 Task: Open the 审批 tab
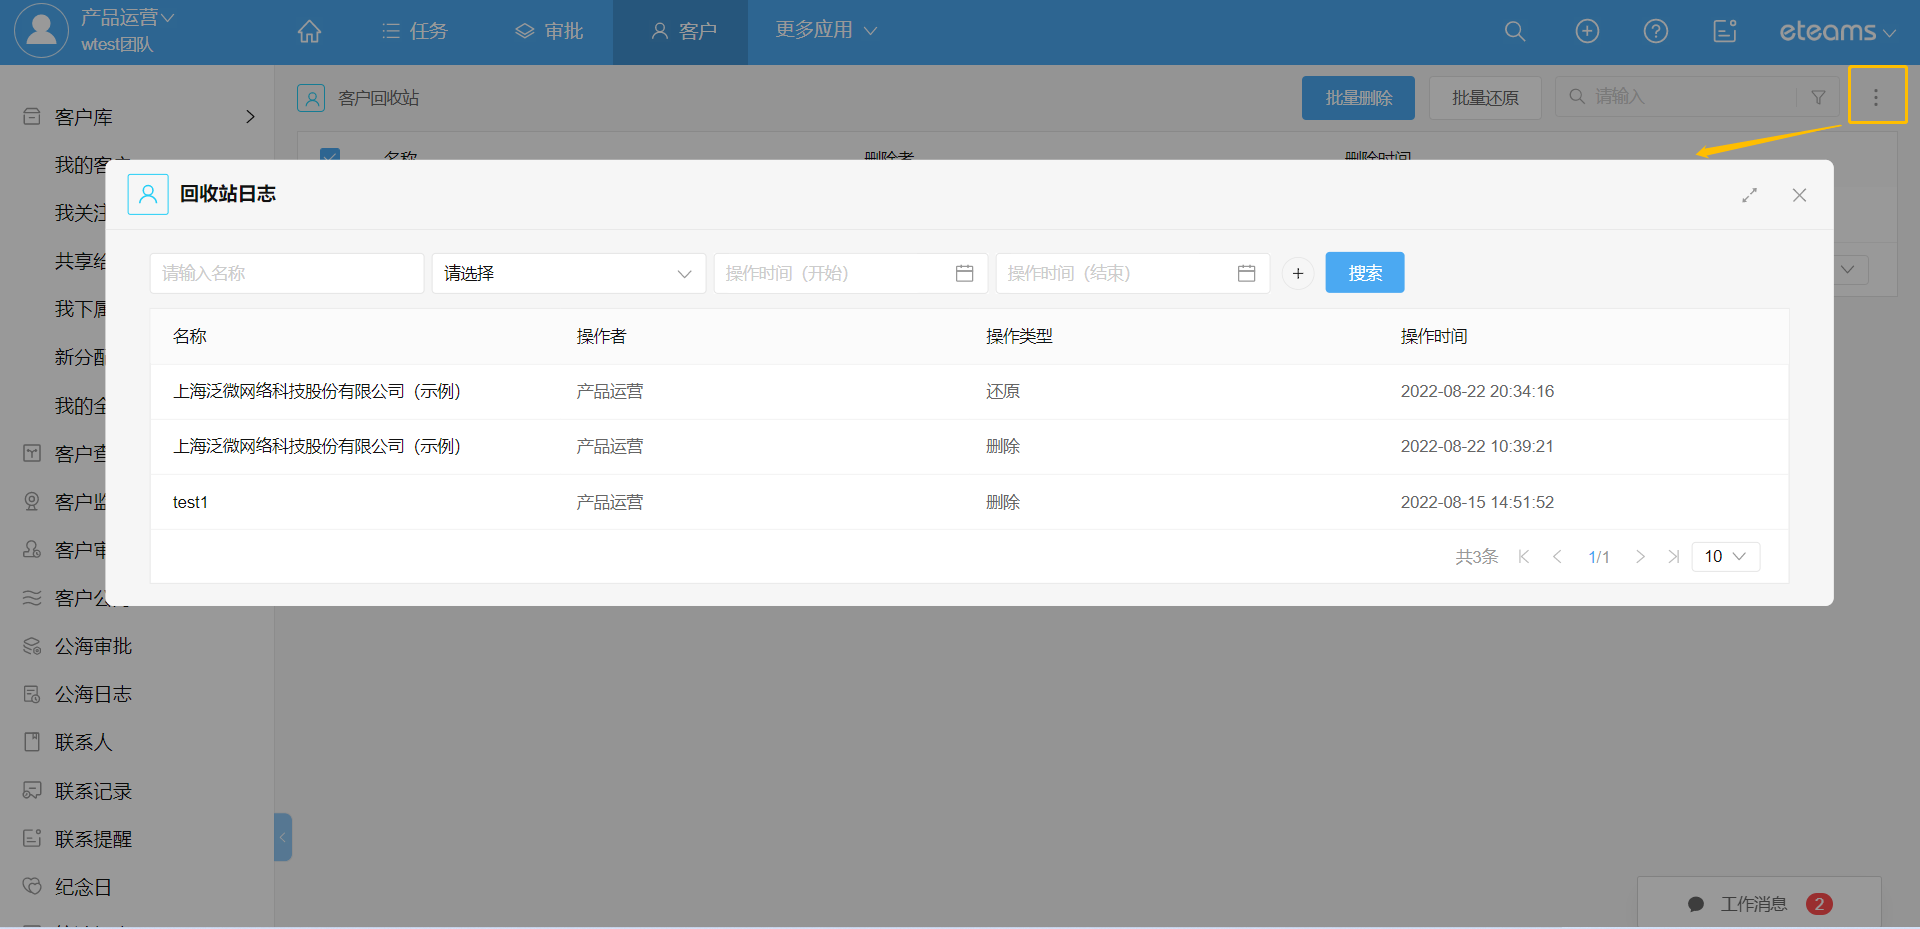point(549,32)
